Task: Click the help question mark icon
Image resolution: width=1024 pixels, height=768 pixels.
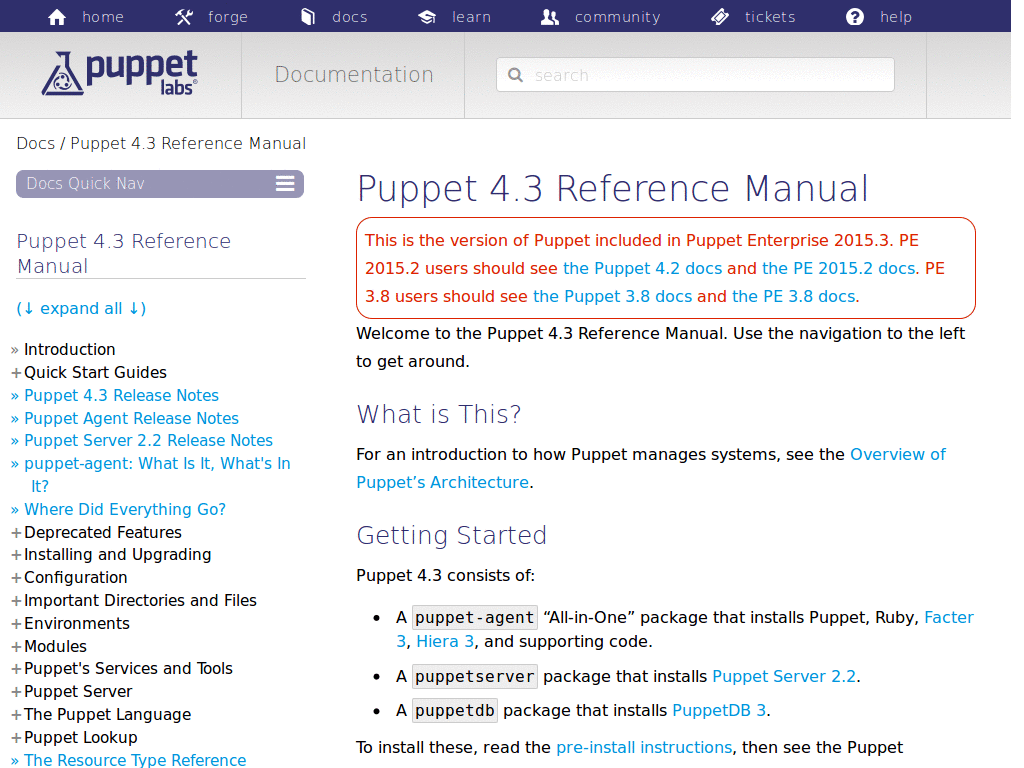Action: [x=855, y=17]
